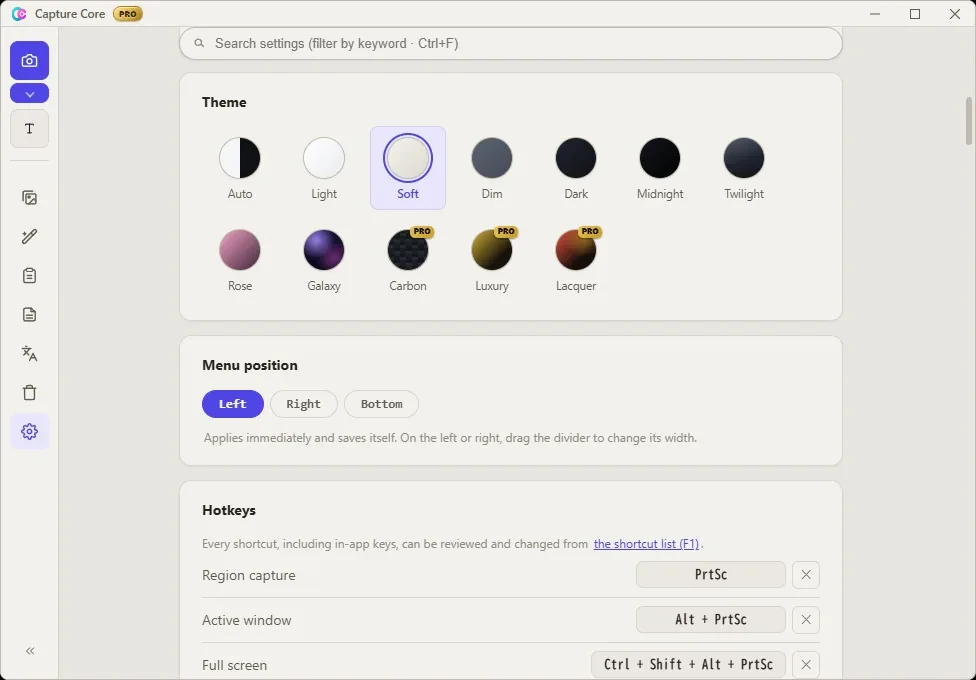This screenshot has height=680, width=976.
Task: Click the vertical scrollbar thumb
Action: click(969, 121)
